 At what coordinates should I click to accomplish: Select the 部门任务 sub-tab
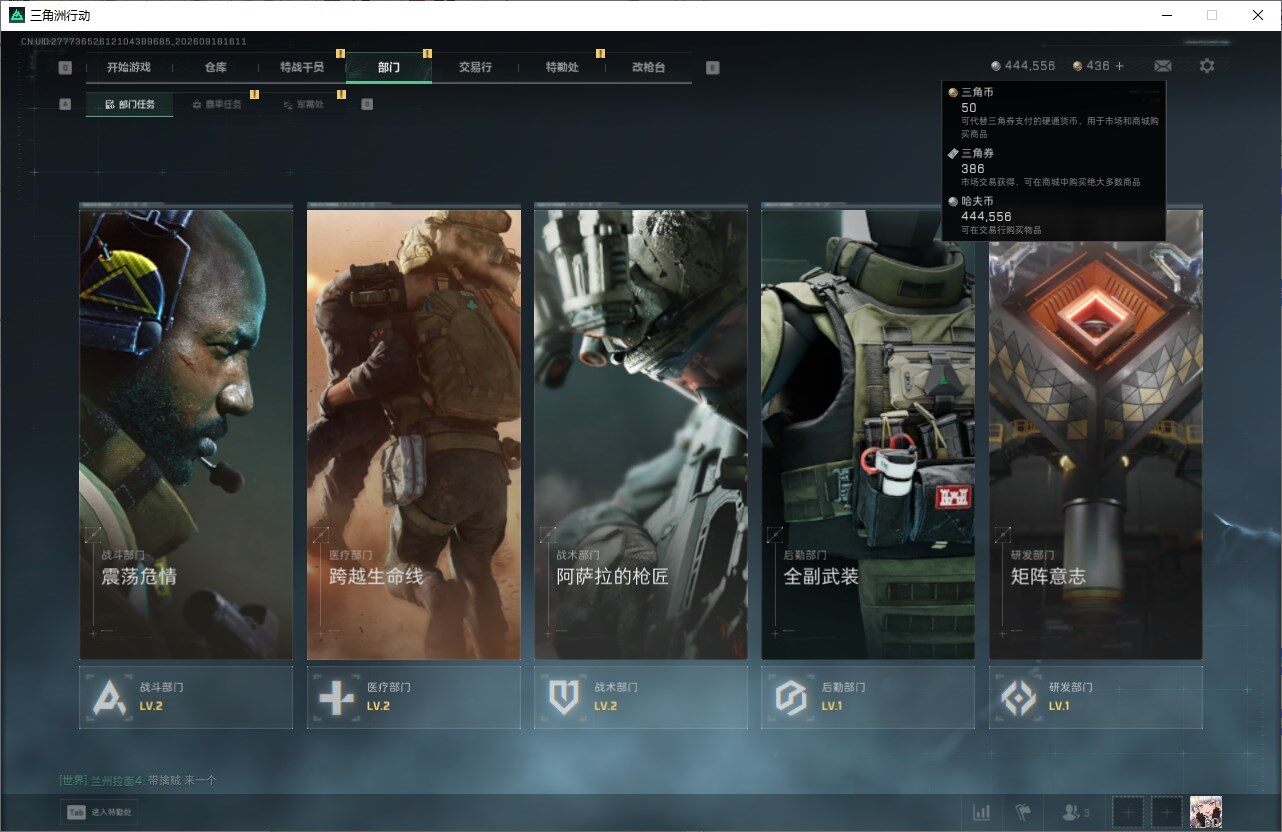[x=129, y=104]
